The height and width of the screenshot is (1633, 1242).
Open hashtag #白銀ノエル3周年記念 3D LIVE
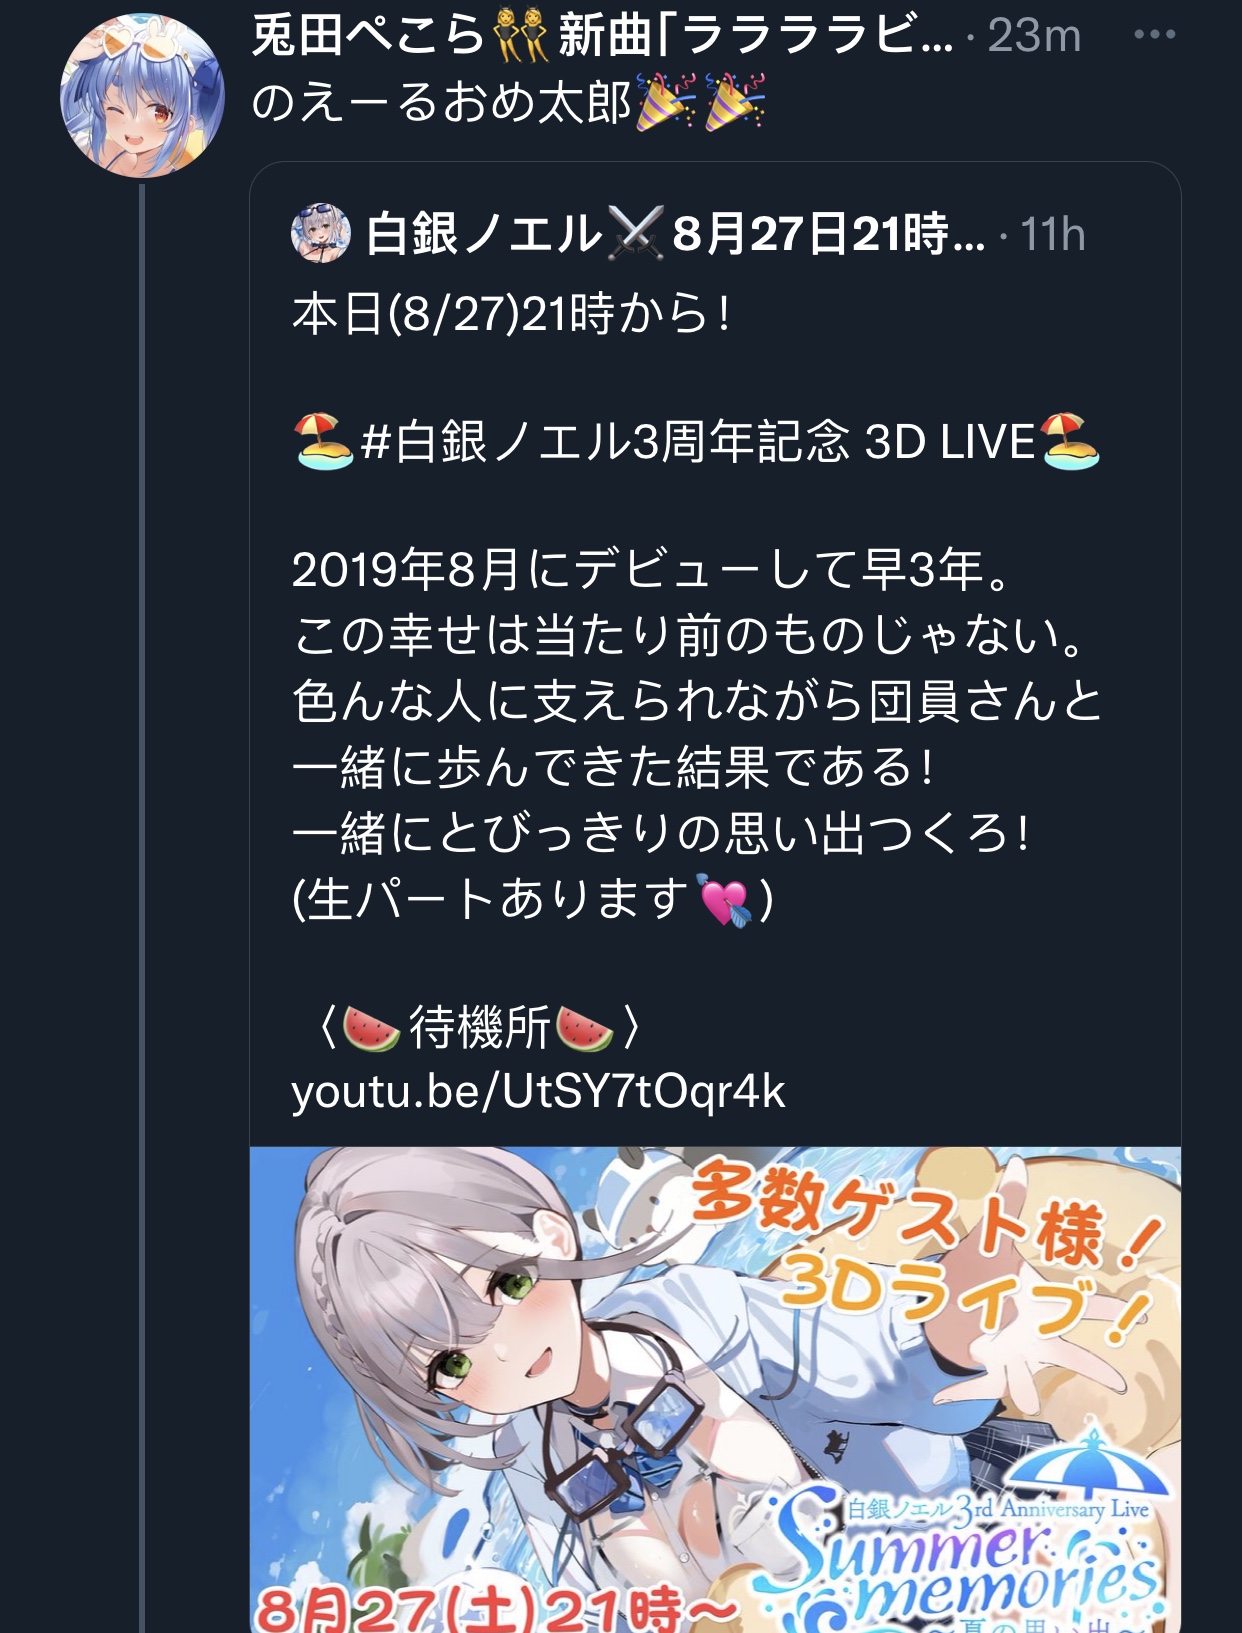pos(698,441)
